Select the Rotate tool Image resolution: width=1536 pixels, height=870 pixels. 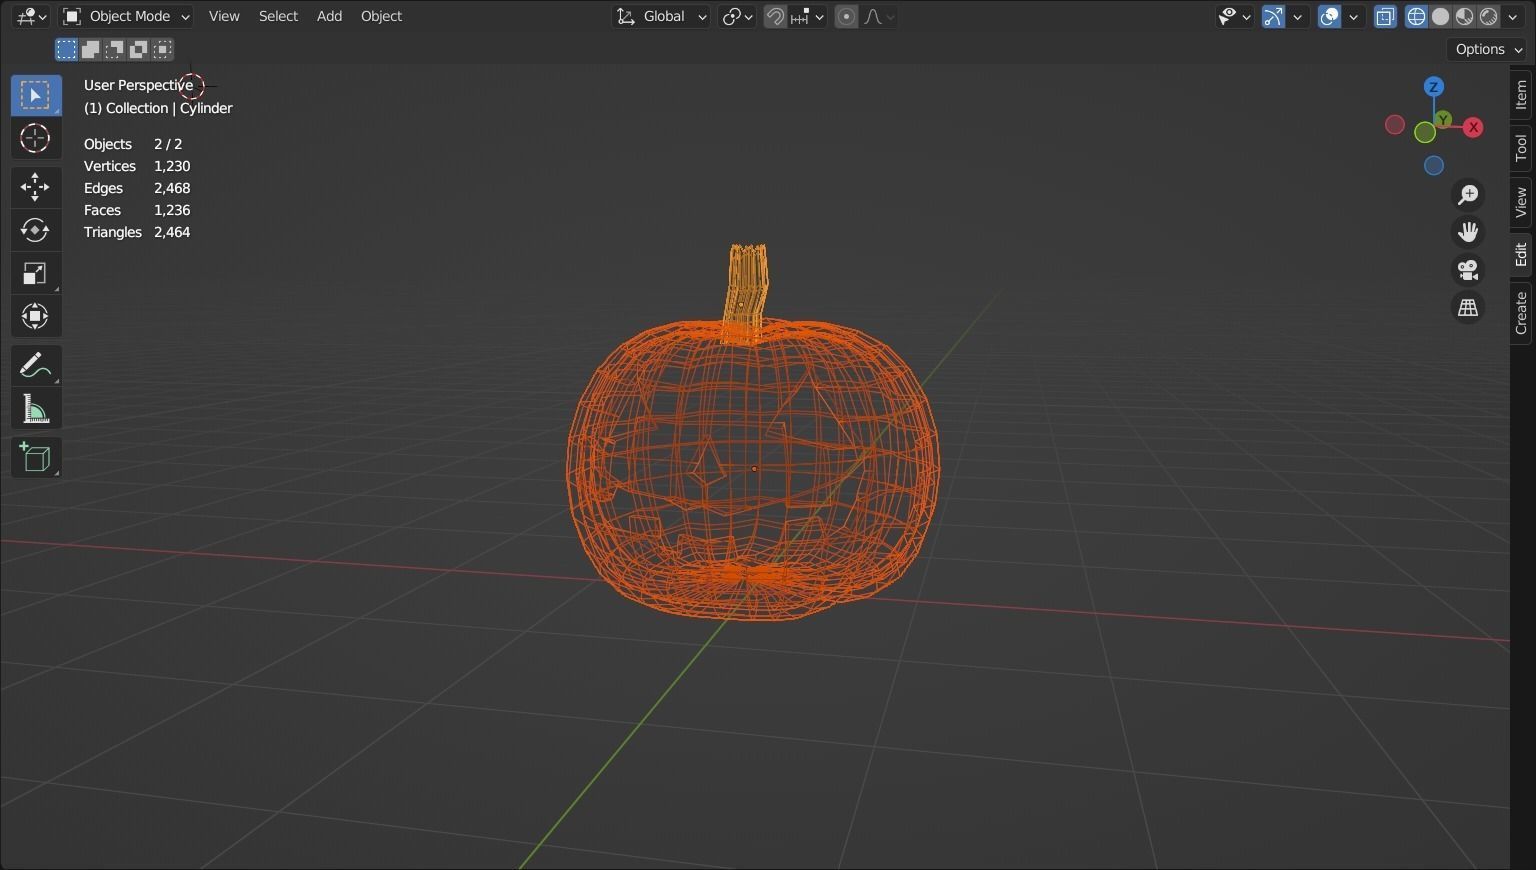pyautogui.click(x=35, y=230)
